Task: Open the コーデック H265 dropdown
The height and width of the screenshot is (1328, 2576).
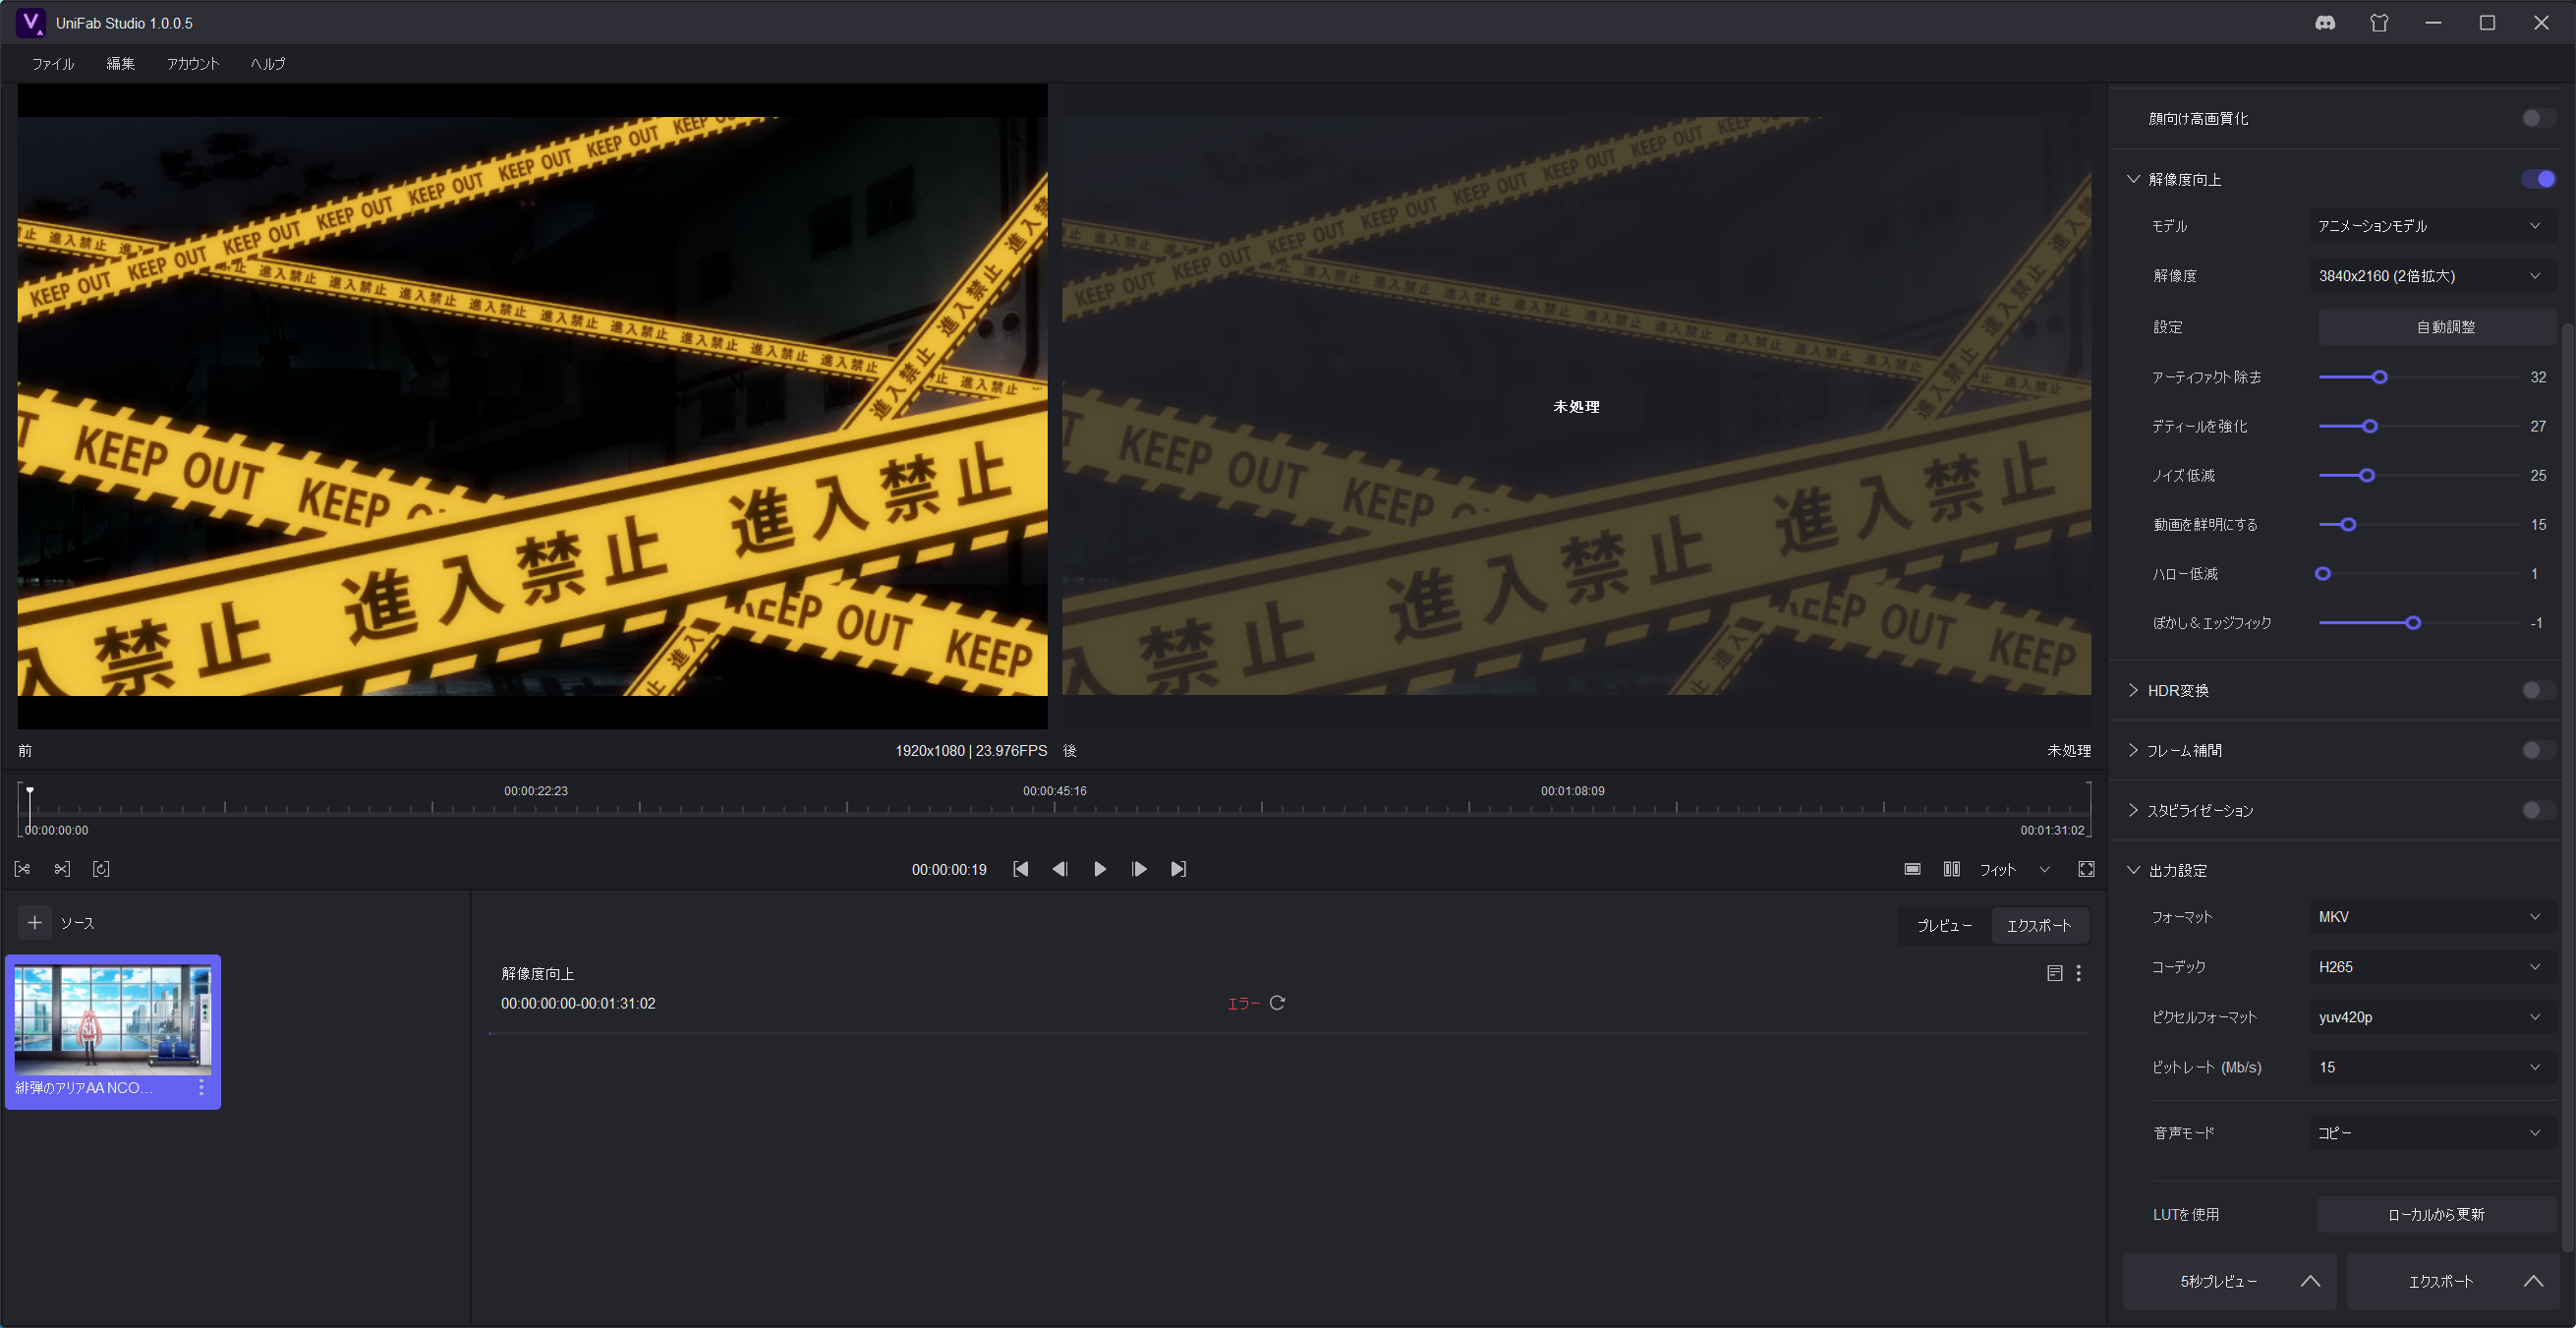Action: coord(2432,967)
